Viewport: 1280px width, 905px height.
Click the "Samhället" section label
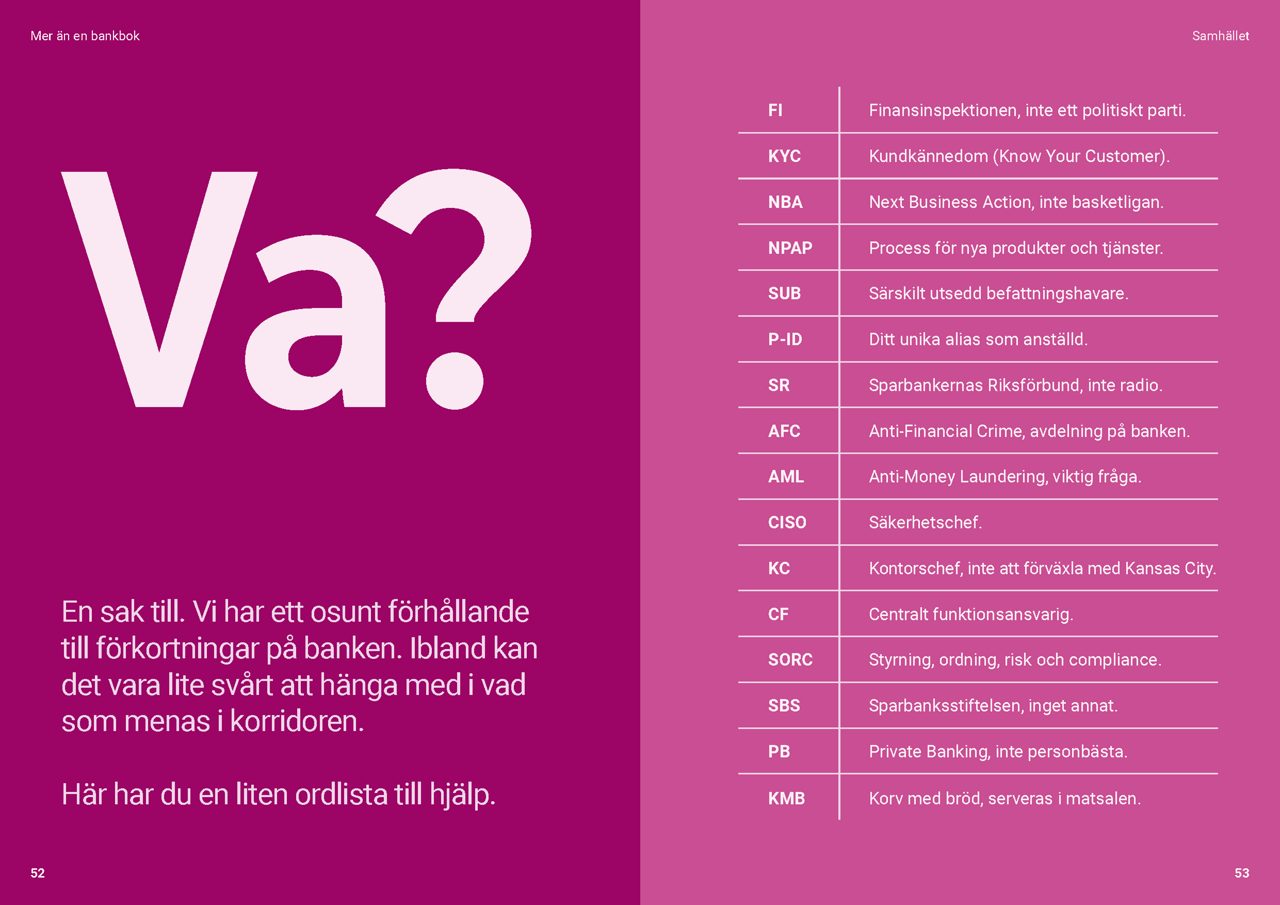pyautogui.click(x=1220, y=36)
